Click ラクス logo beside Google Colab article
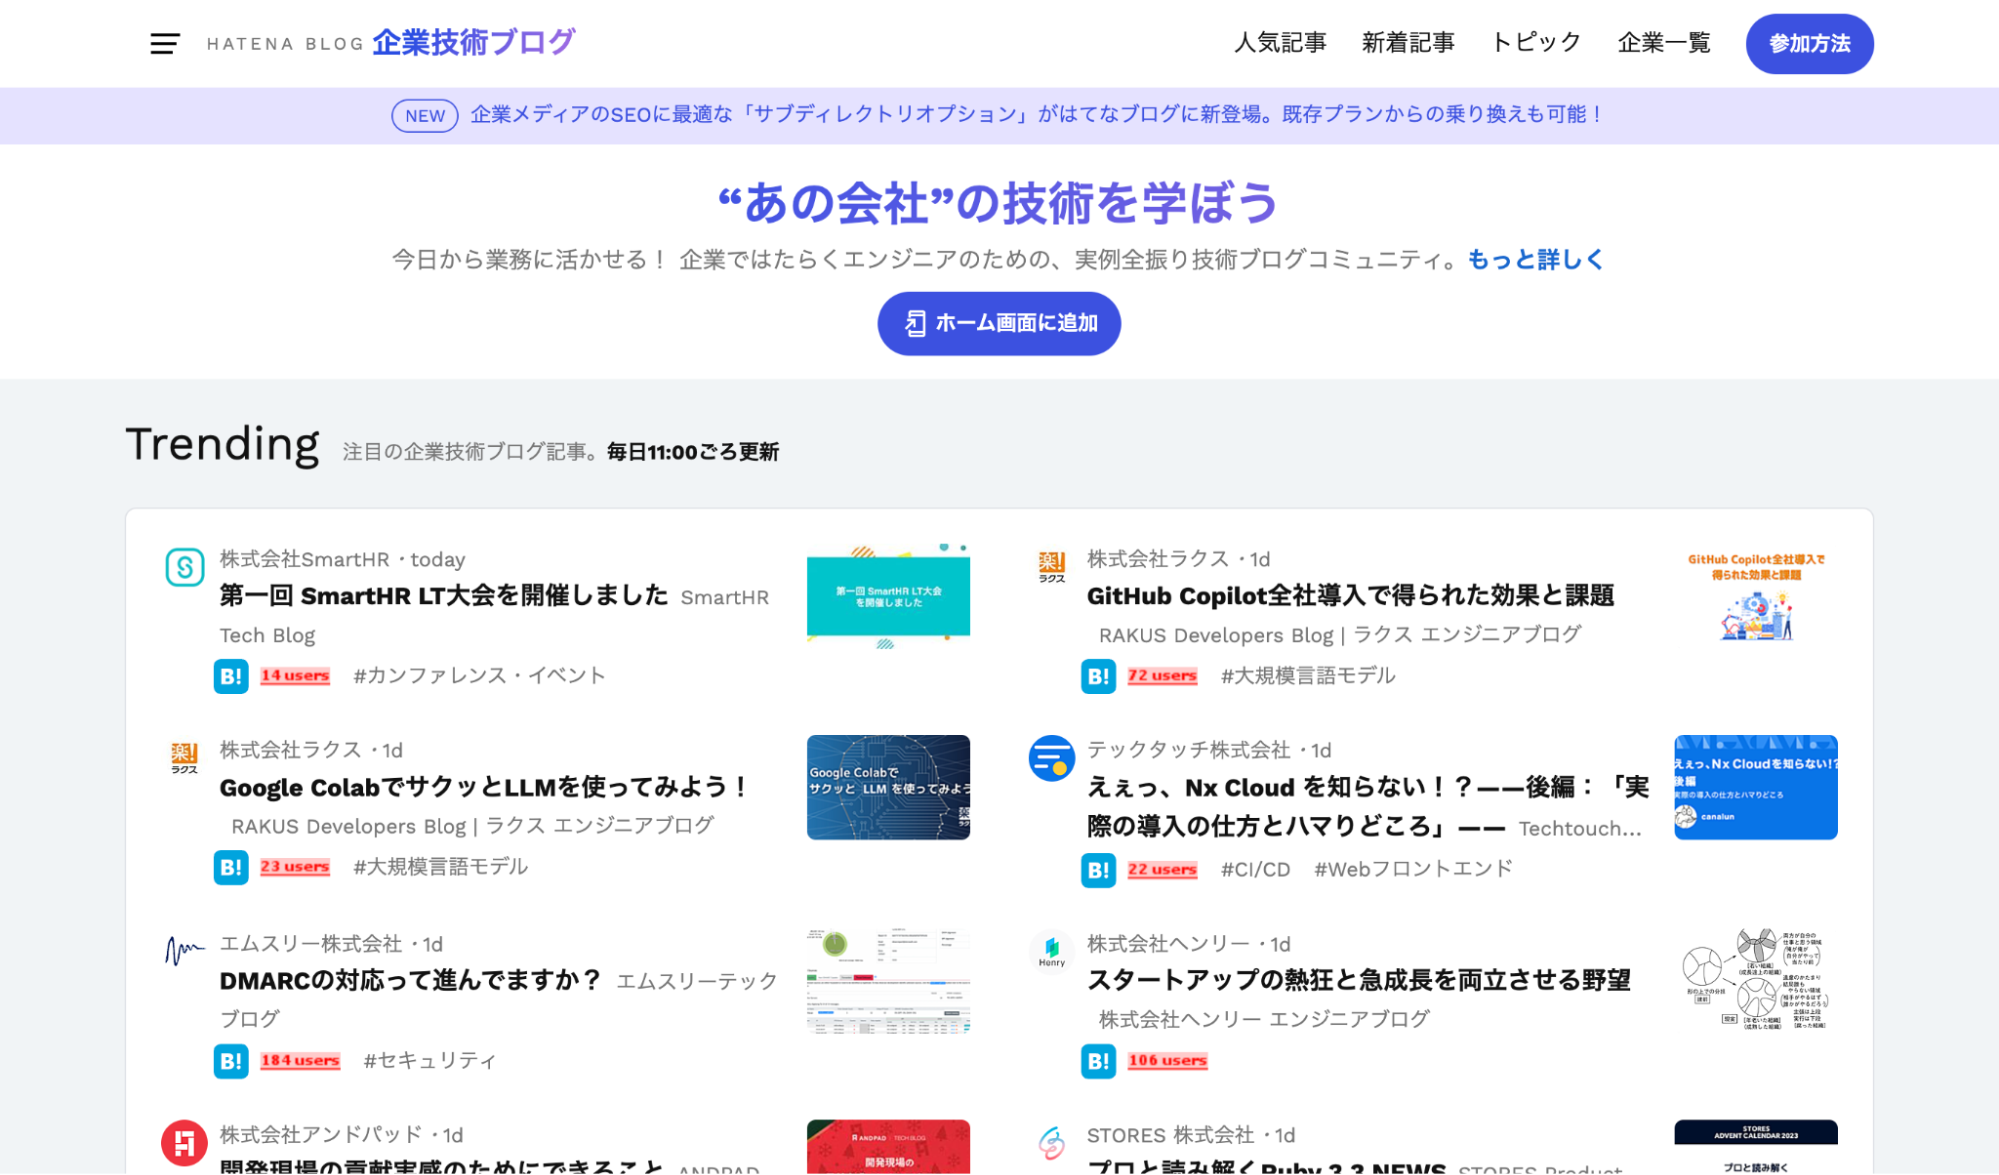1999x1175 pixels. (x=184, y=757)
